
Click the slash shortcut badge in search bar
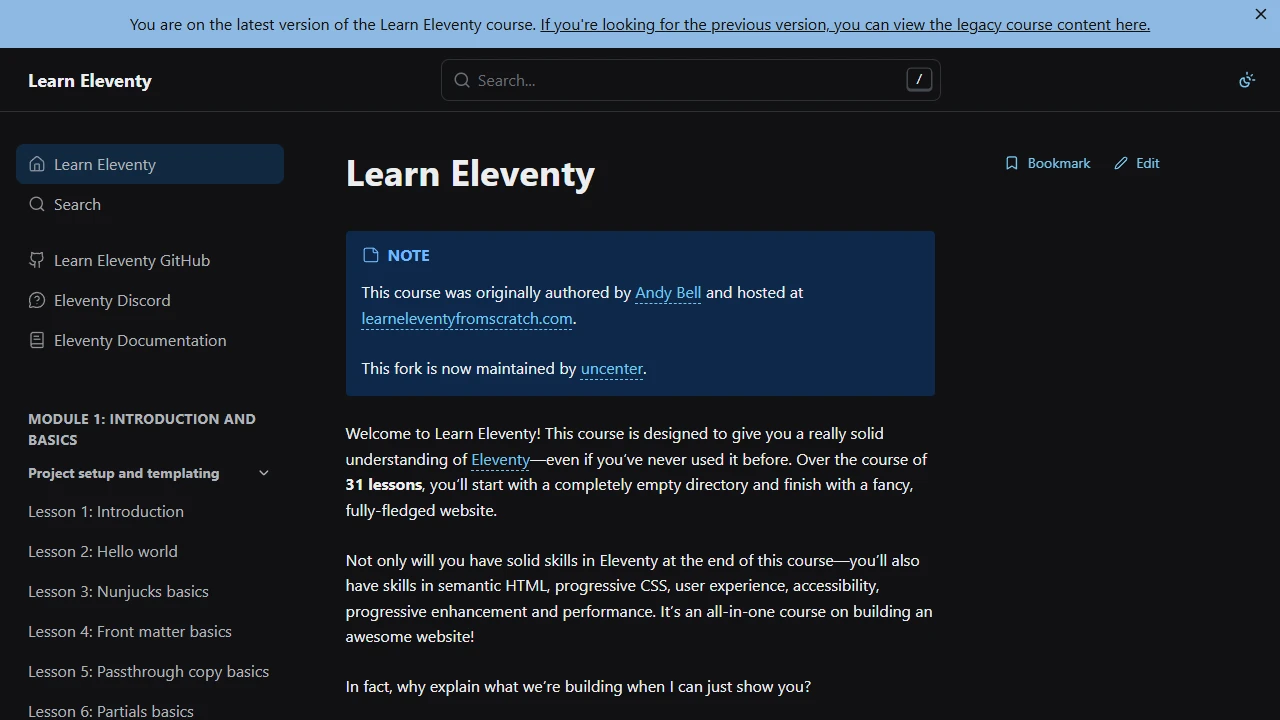click(918, 79)
